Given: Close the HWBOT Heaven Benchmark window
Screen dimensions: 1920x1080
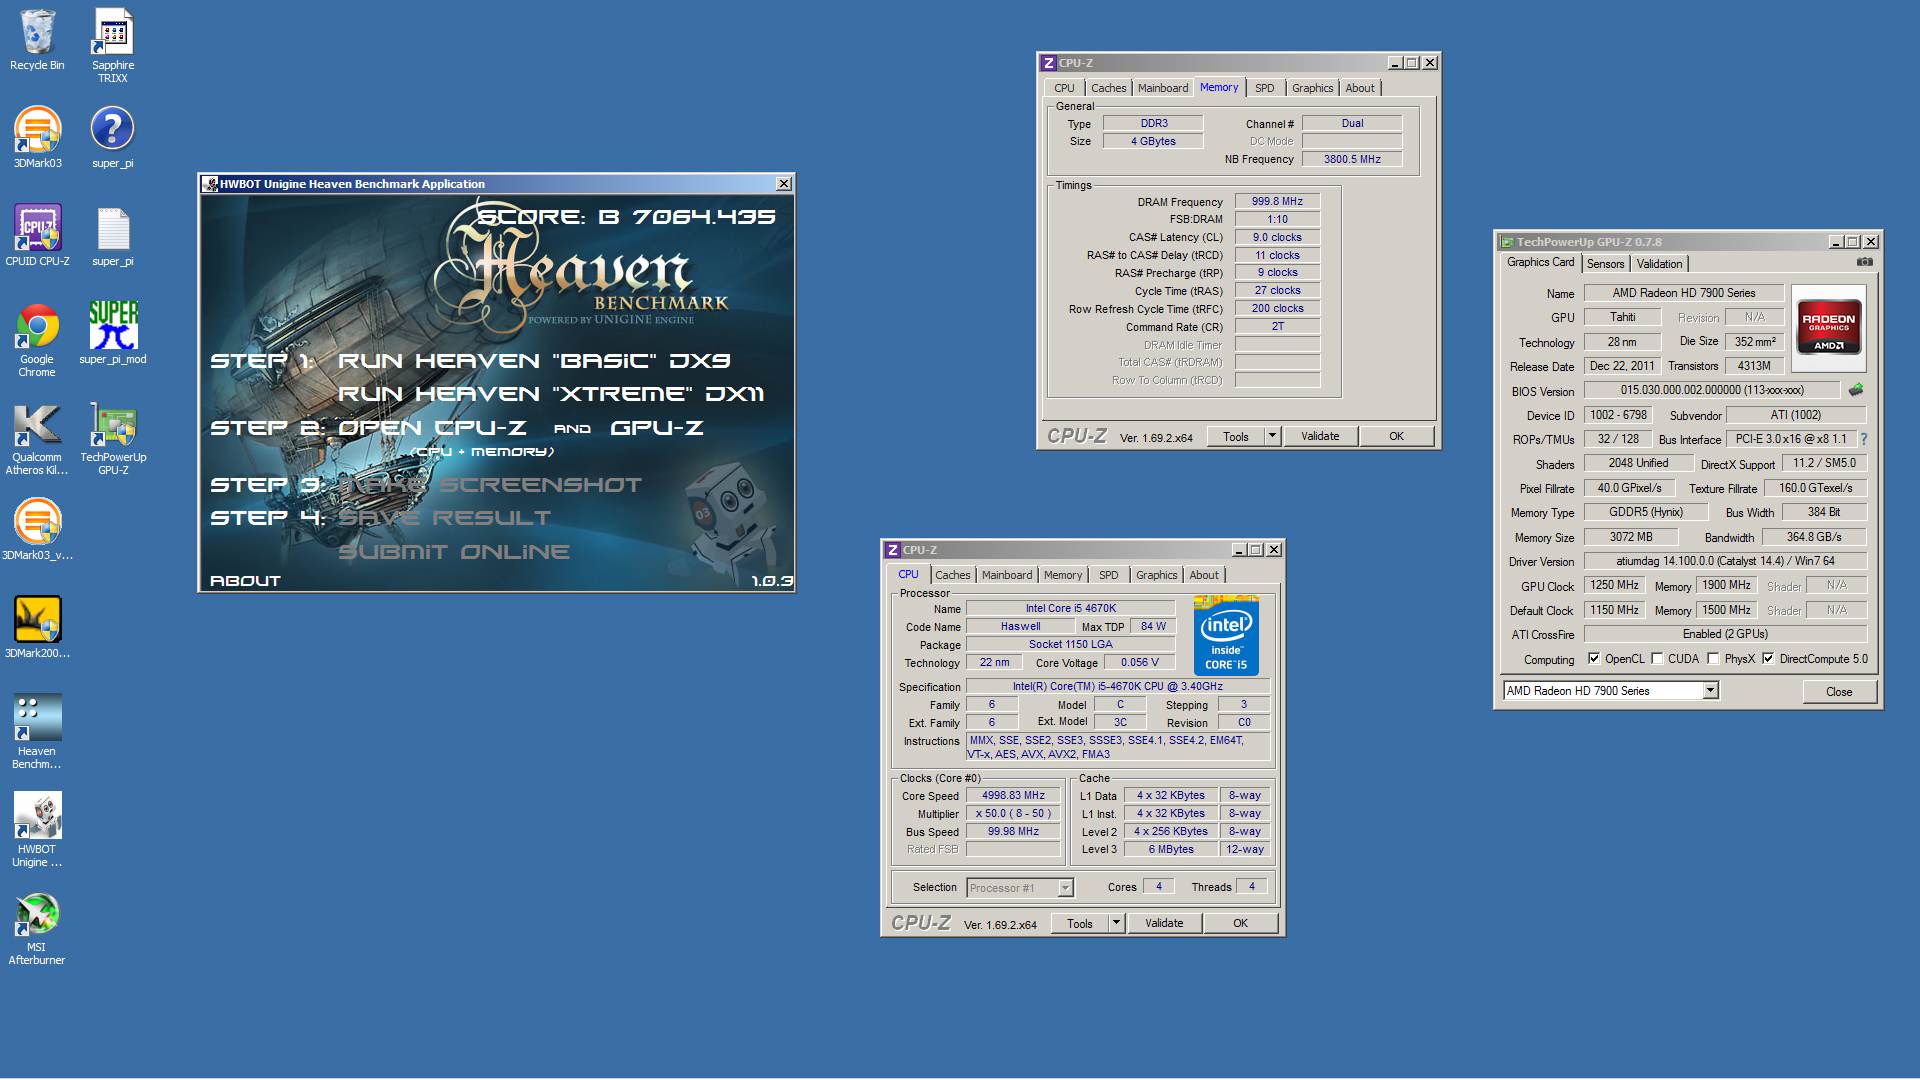Looking at the screenshot, I should (784, 184).
